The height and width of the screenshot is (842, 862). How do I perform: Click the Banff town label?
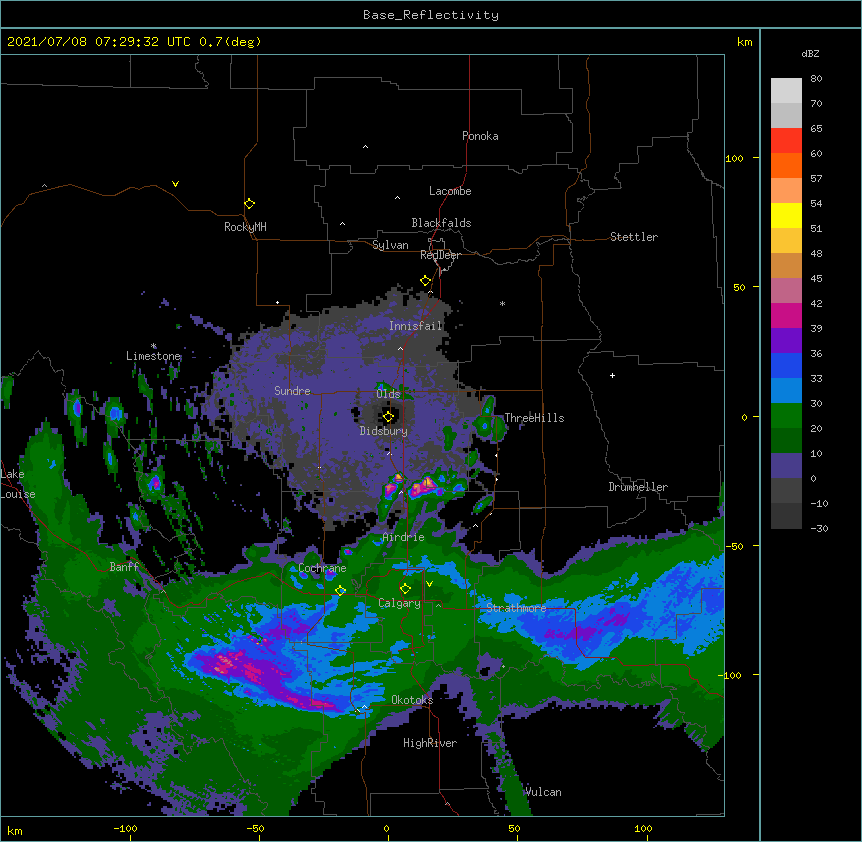pyautogui.click(x=124, y=567)
